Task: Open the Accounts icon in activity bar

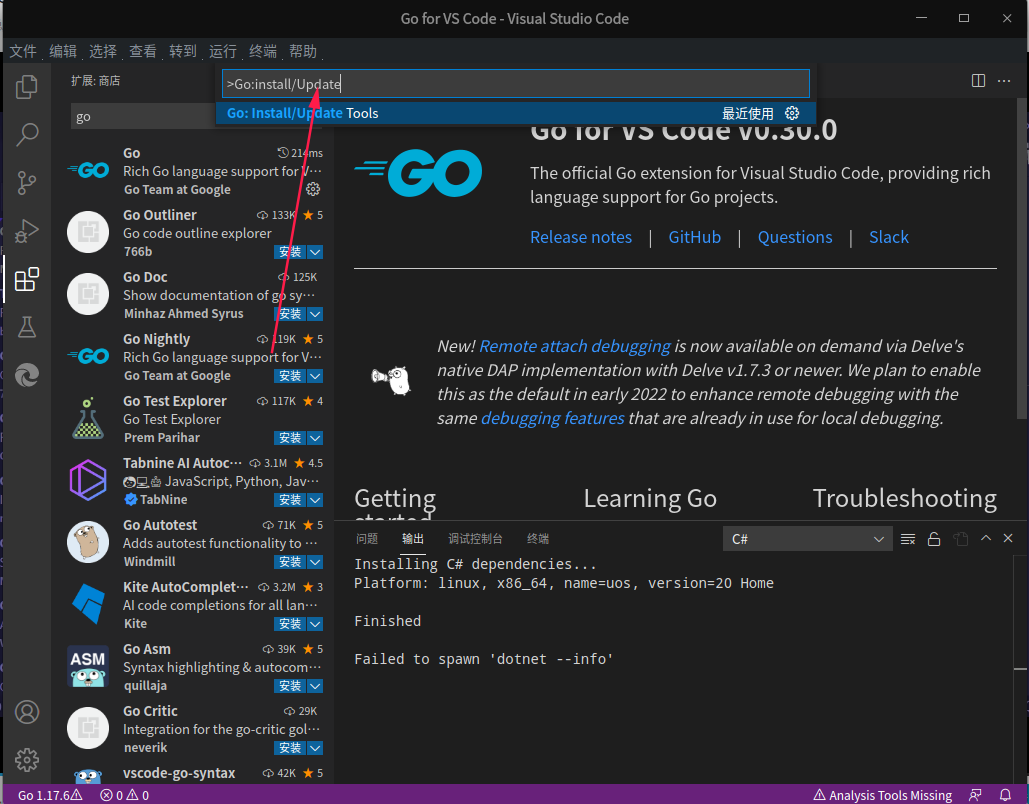Action: 27,712
